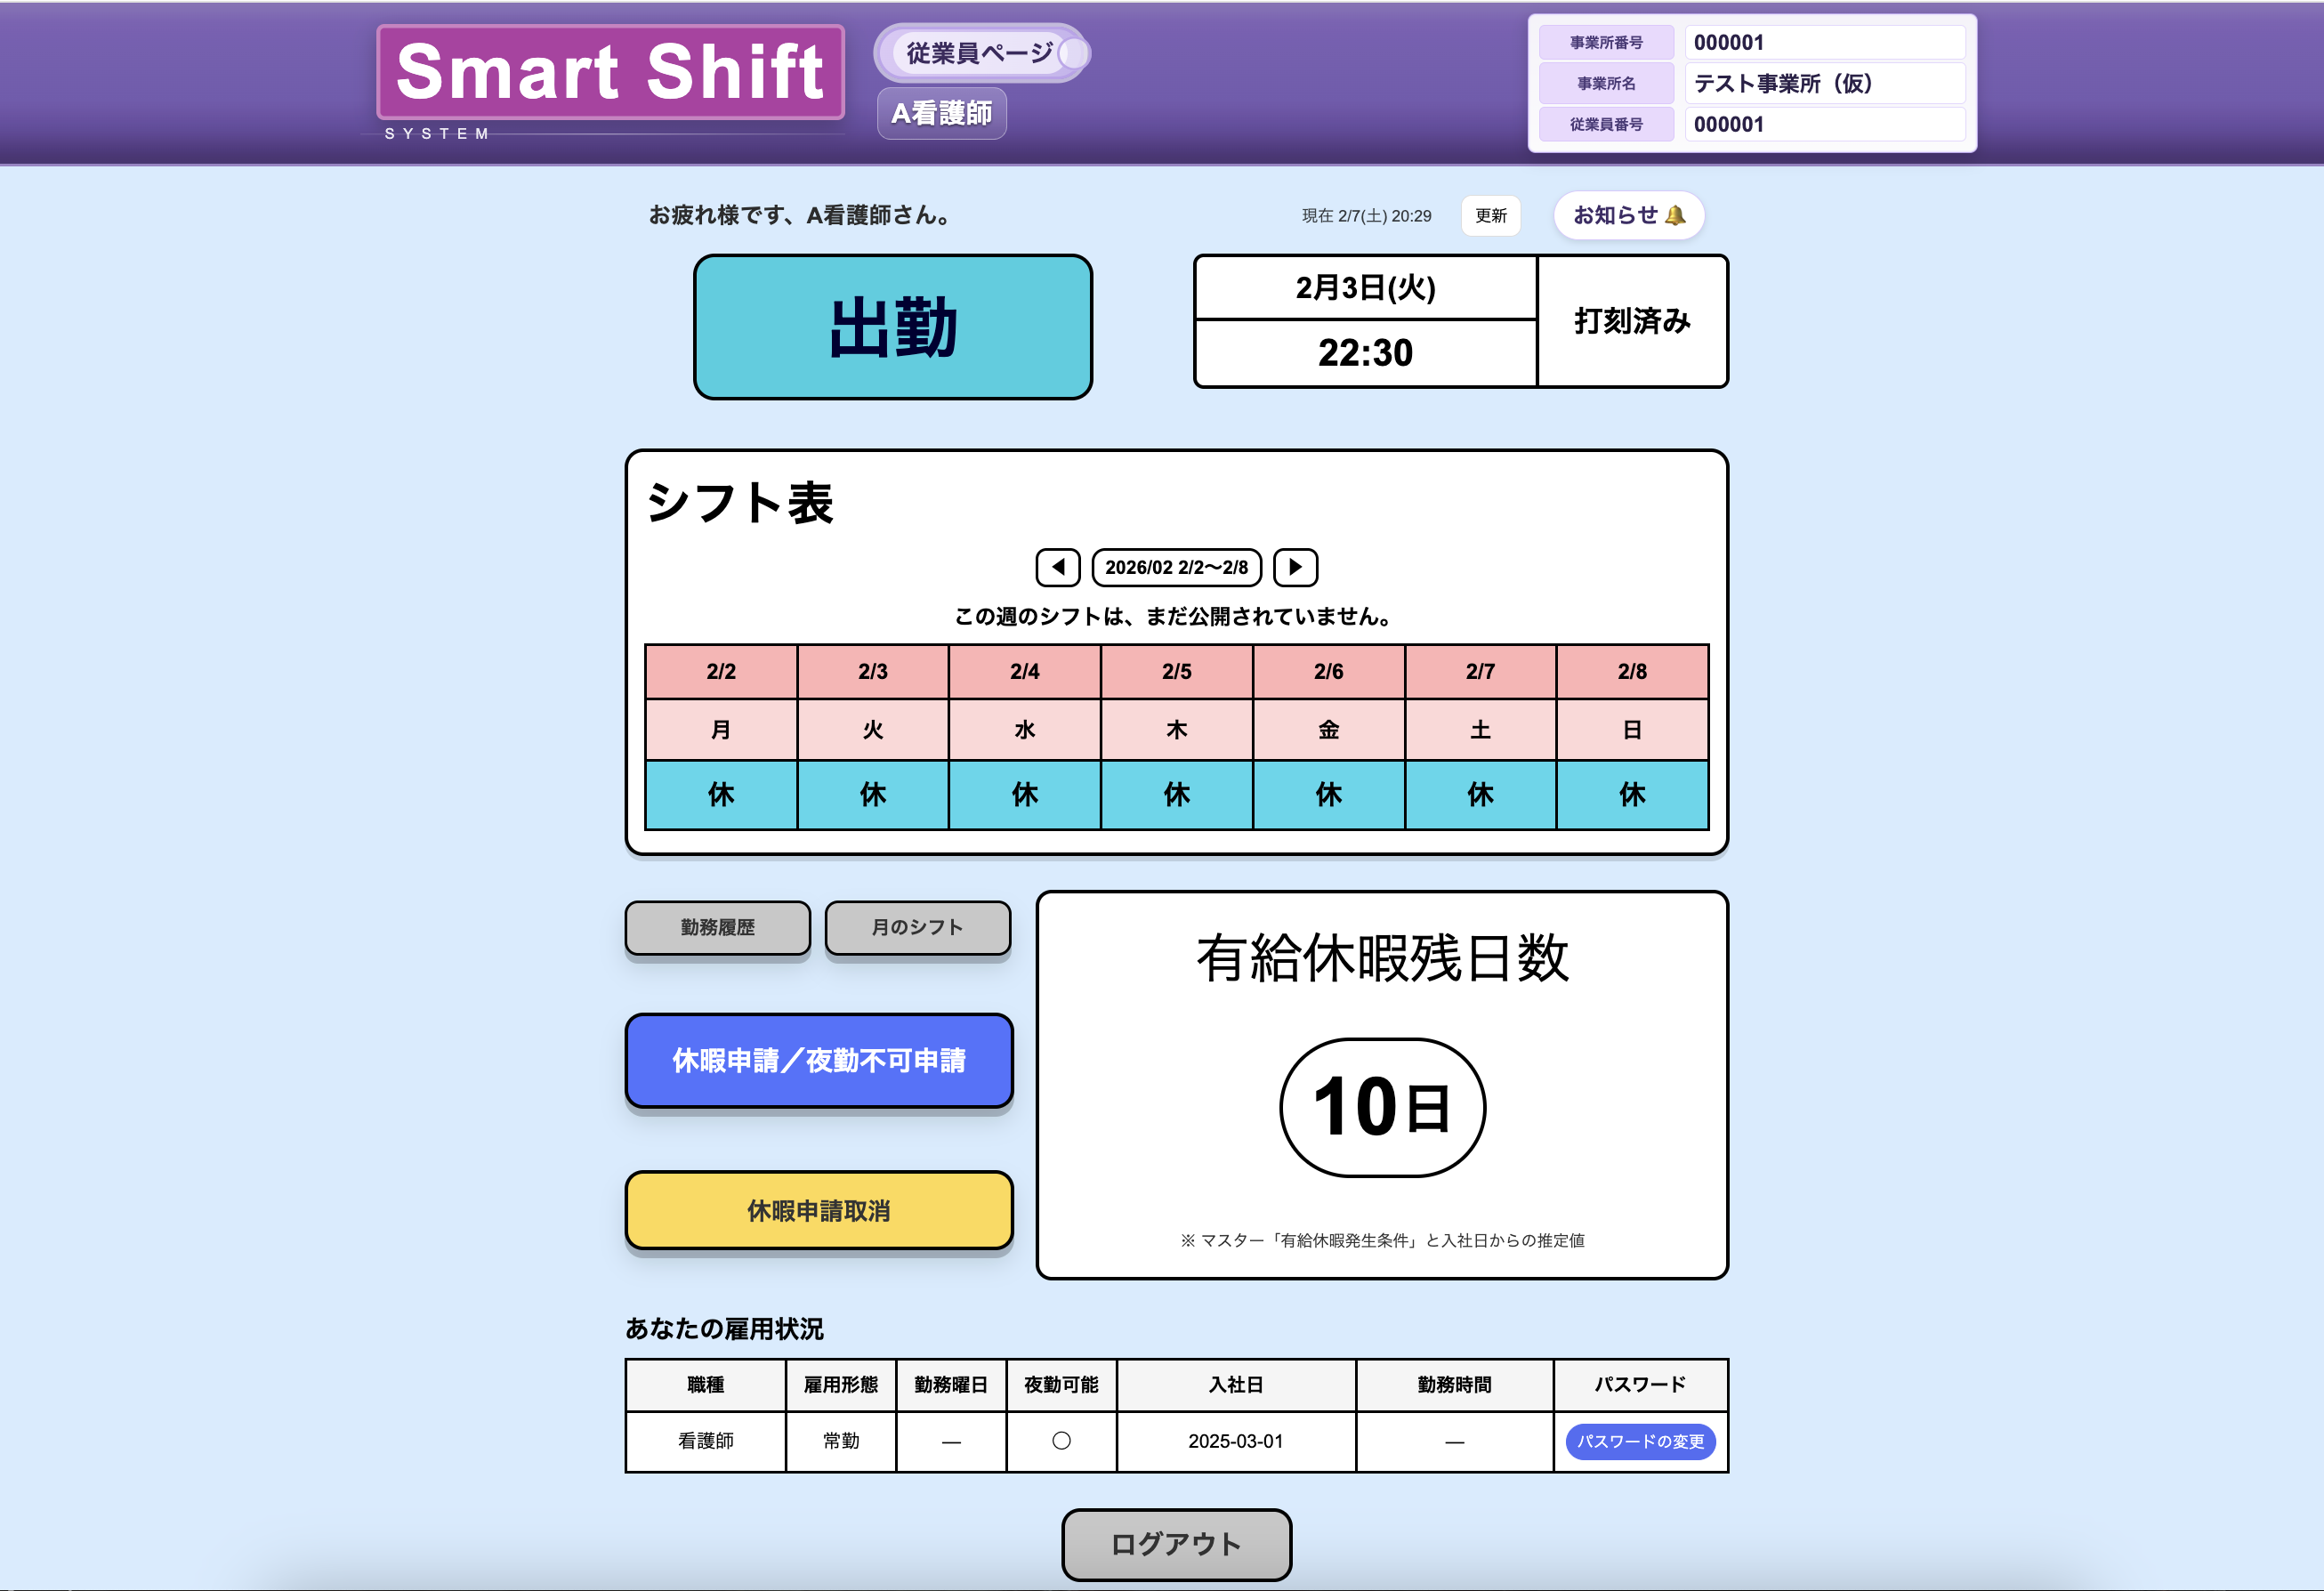Refresh time with 更新 button

click(x=1490, y=215)
